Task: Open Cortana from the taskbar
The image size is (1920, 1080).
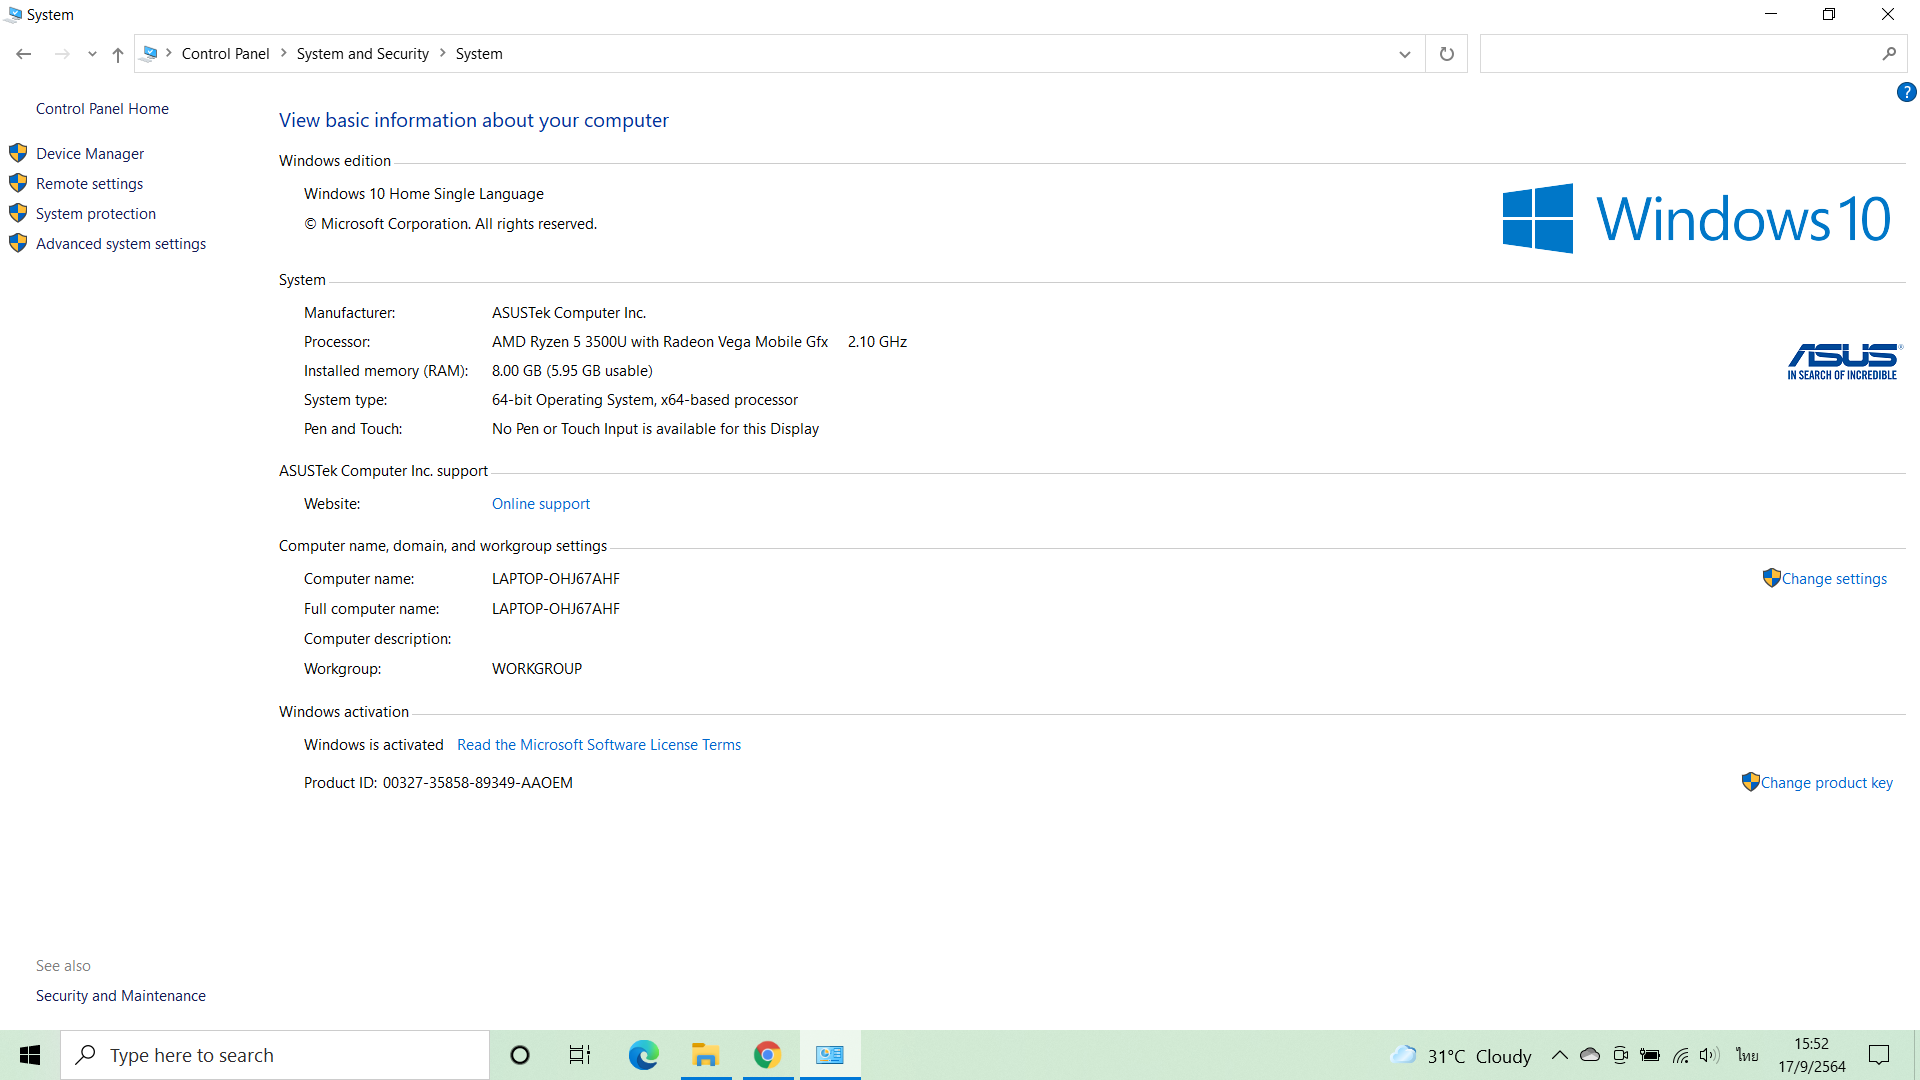Action: click(x=520, y=1055)
